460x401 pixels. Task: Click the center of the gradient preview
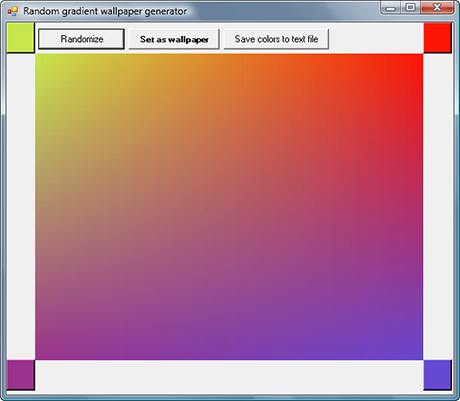tap(229, 207)
